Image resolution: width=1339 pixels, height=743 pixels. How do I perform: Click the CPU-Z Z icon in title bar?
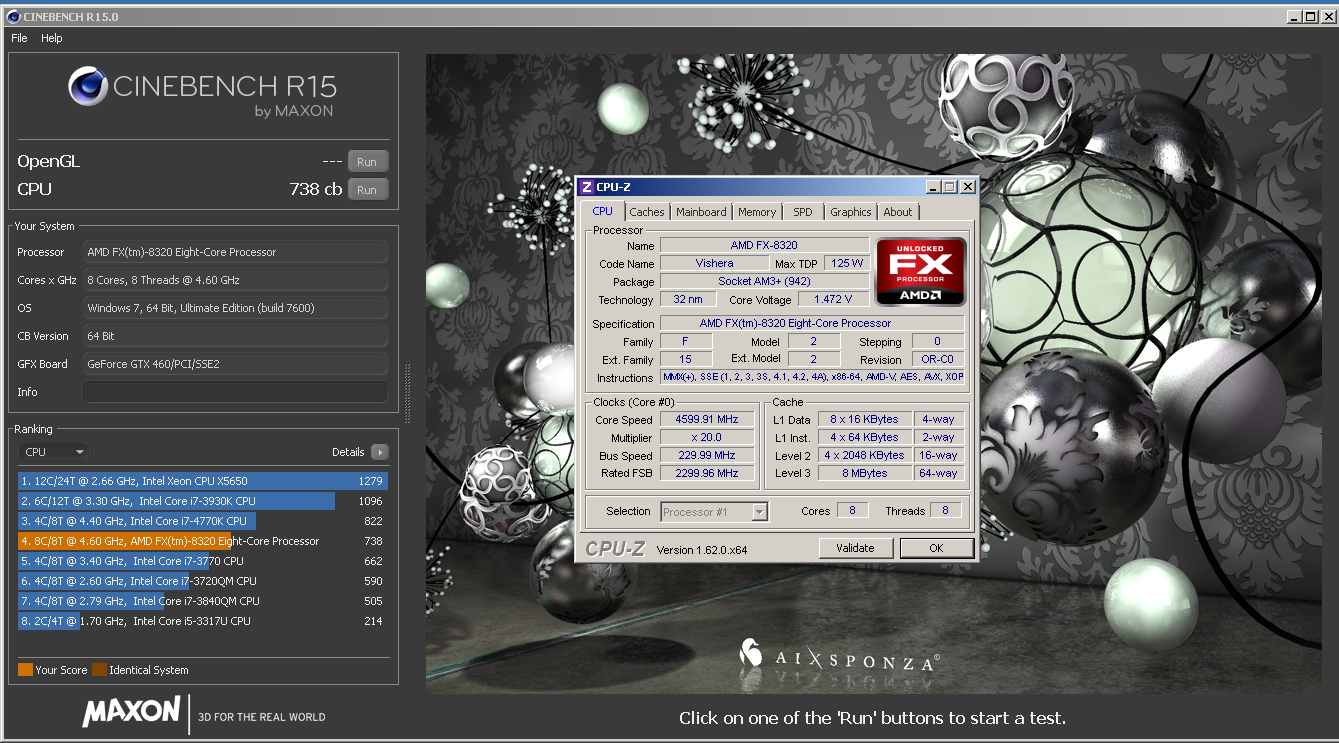(586, 186)
